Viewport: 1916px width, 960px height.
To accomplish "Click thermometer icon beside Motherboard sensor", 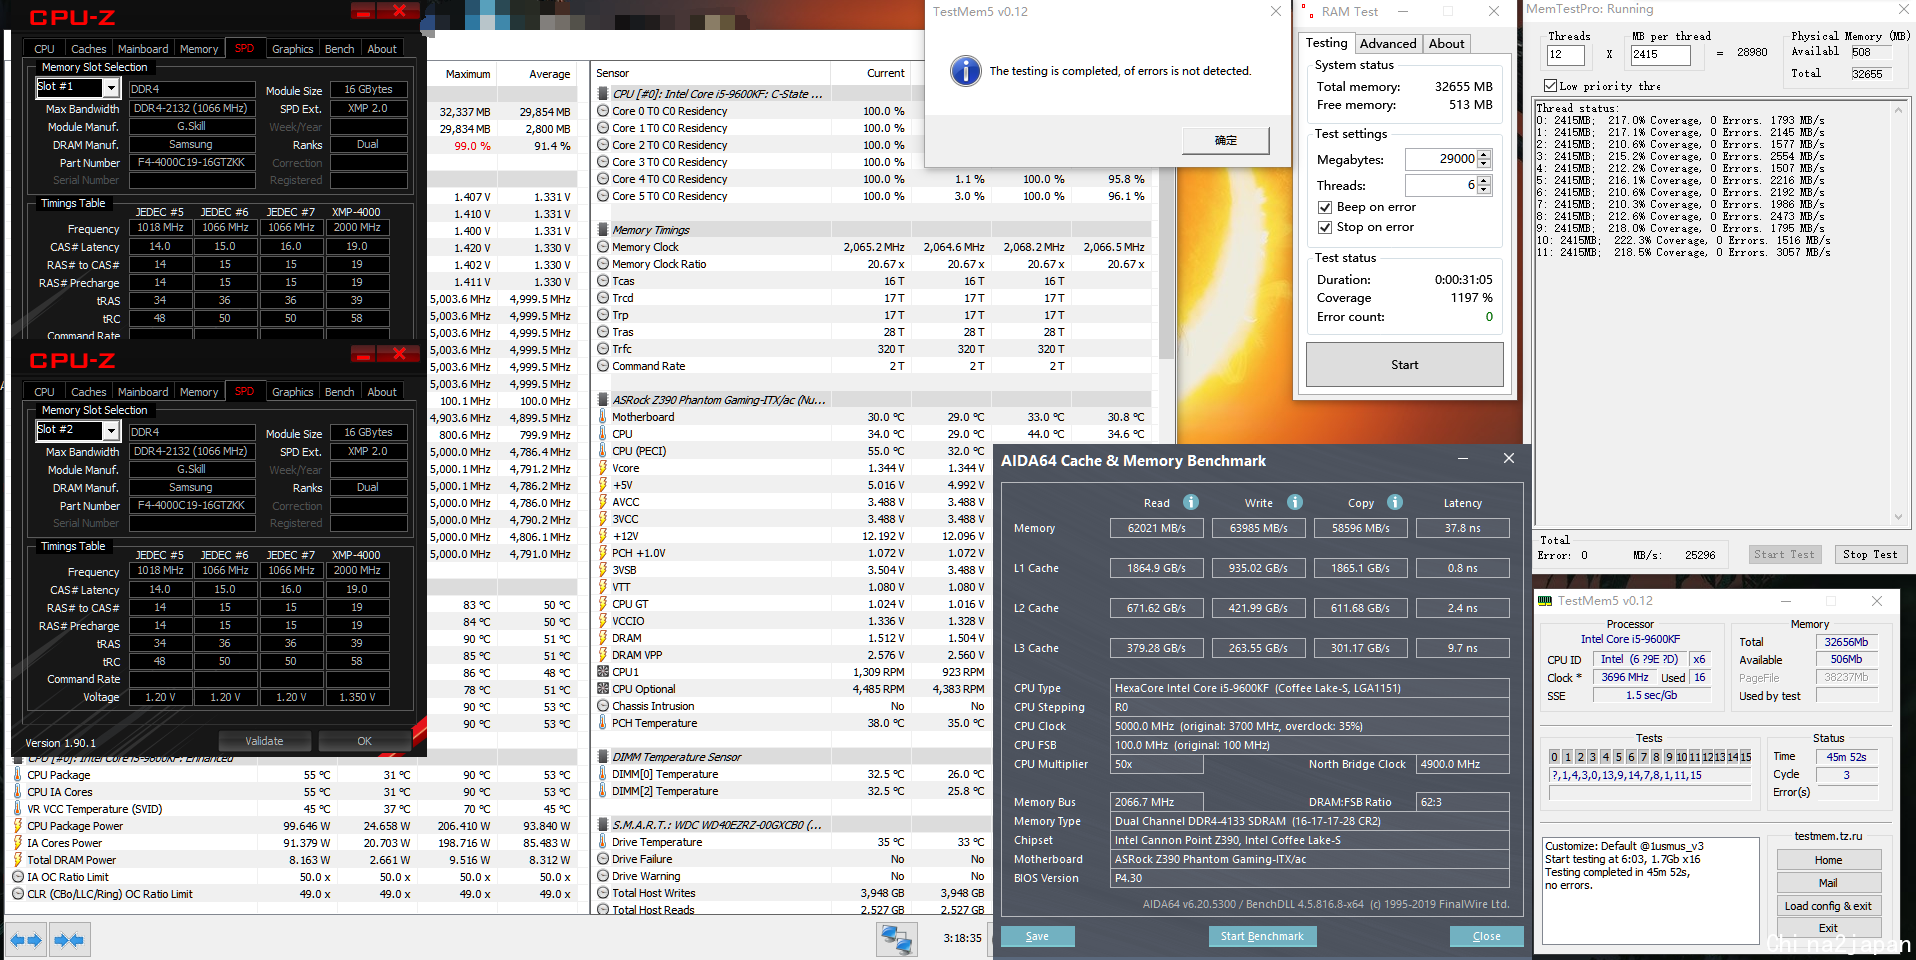I will [x=603, y=417].
